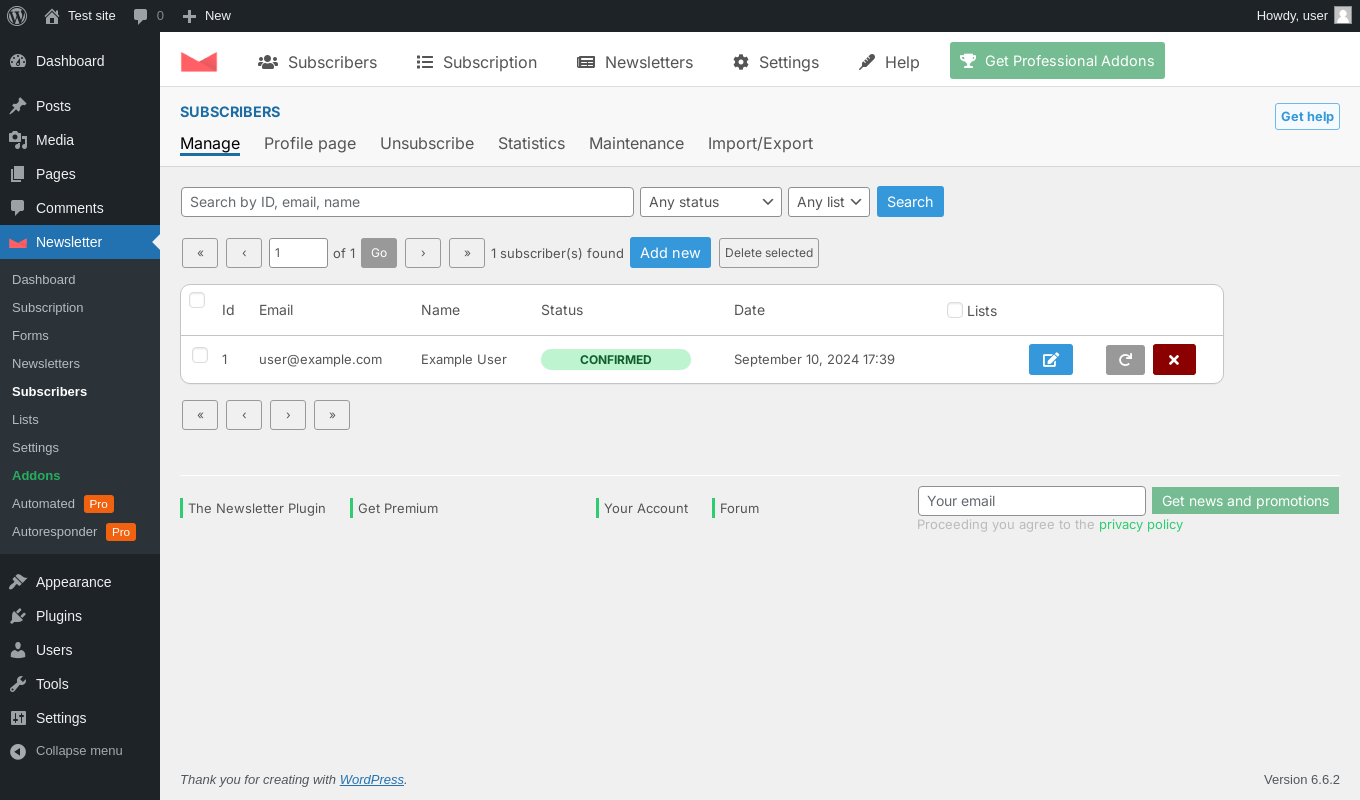Toggle the select-all checkbox in table header
The width and height of the screenshot is (1360, 800).
[x=197, y=300]
